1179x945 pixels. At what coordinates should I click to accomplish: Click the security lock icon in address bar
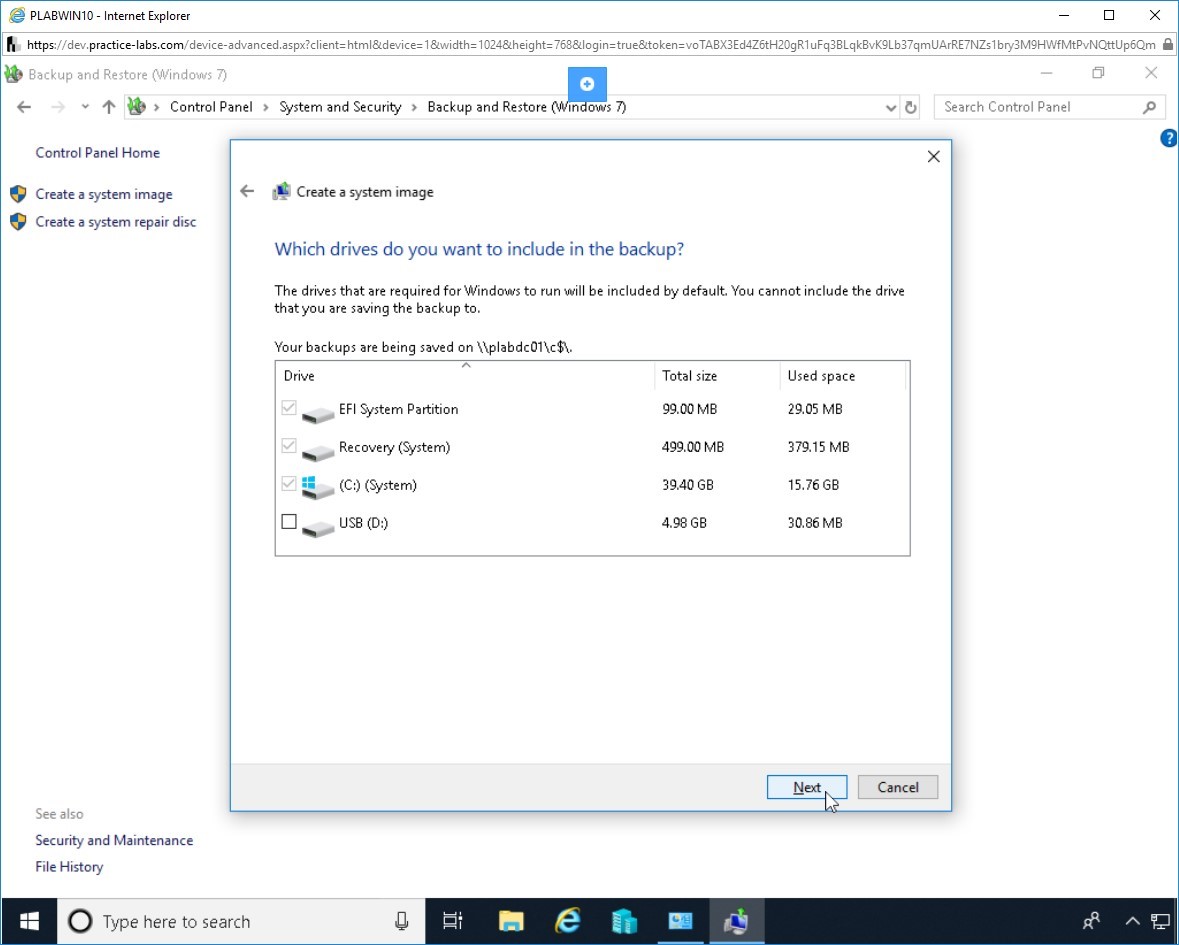[1168, 45]
